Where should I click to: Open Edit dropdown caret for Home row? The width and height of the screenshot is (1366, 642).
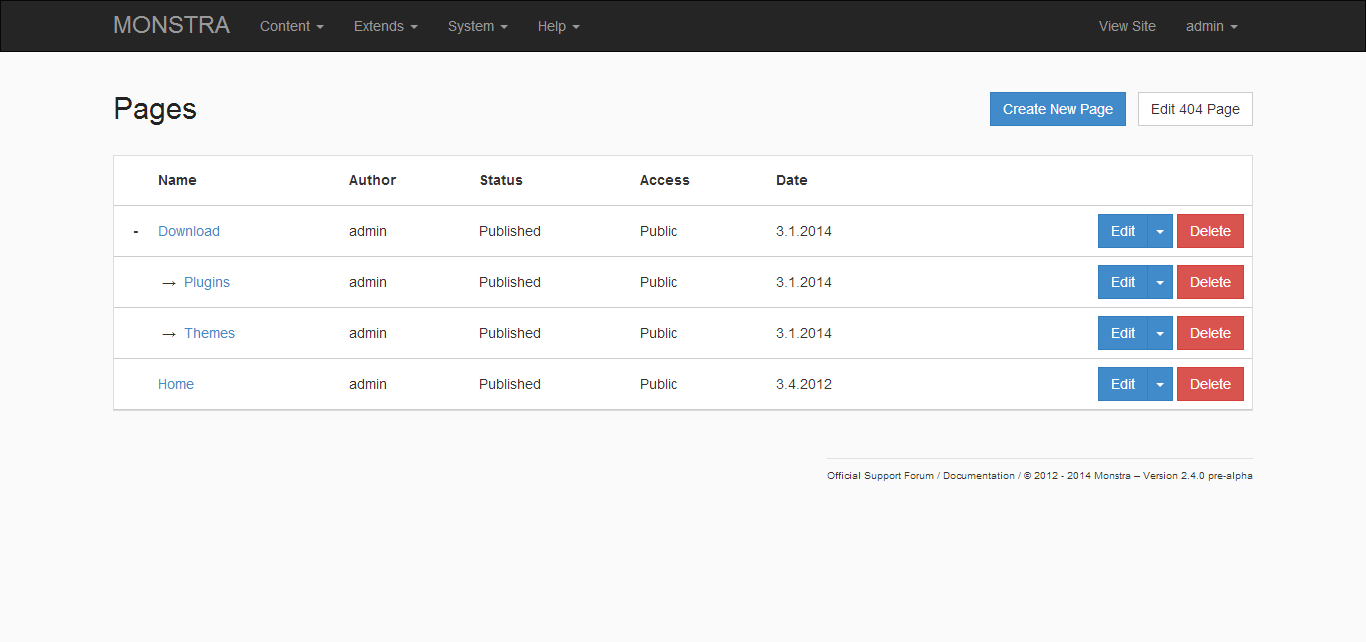tap(1160, 384)
